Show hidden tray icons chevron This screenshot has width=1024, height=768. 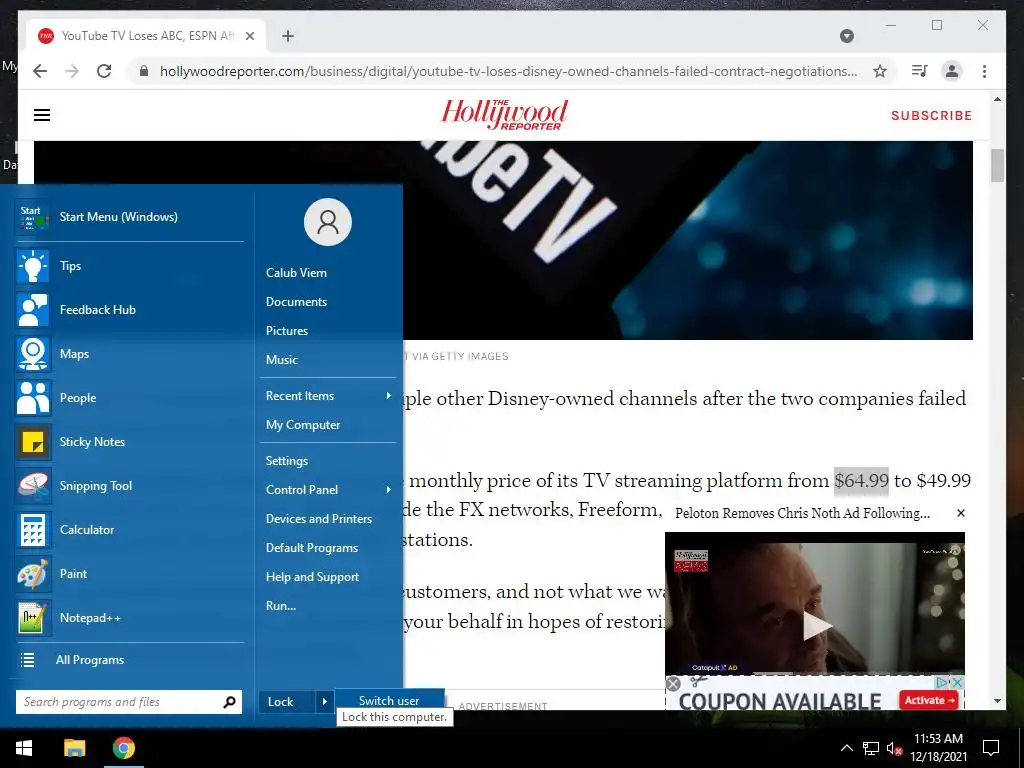pos(846,748)
